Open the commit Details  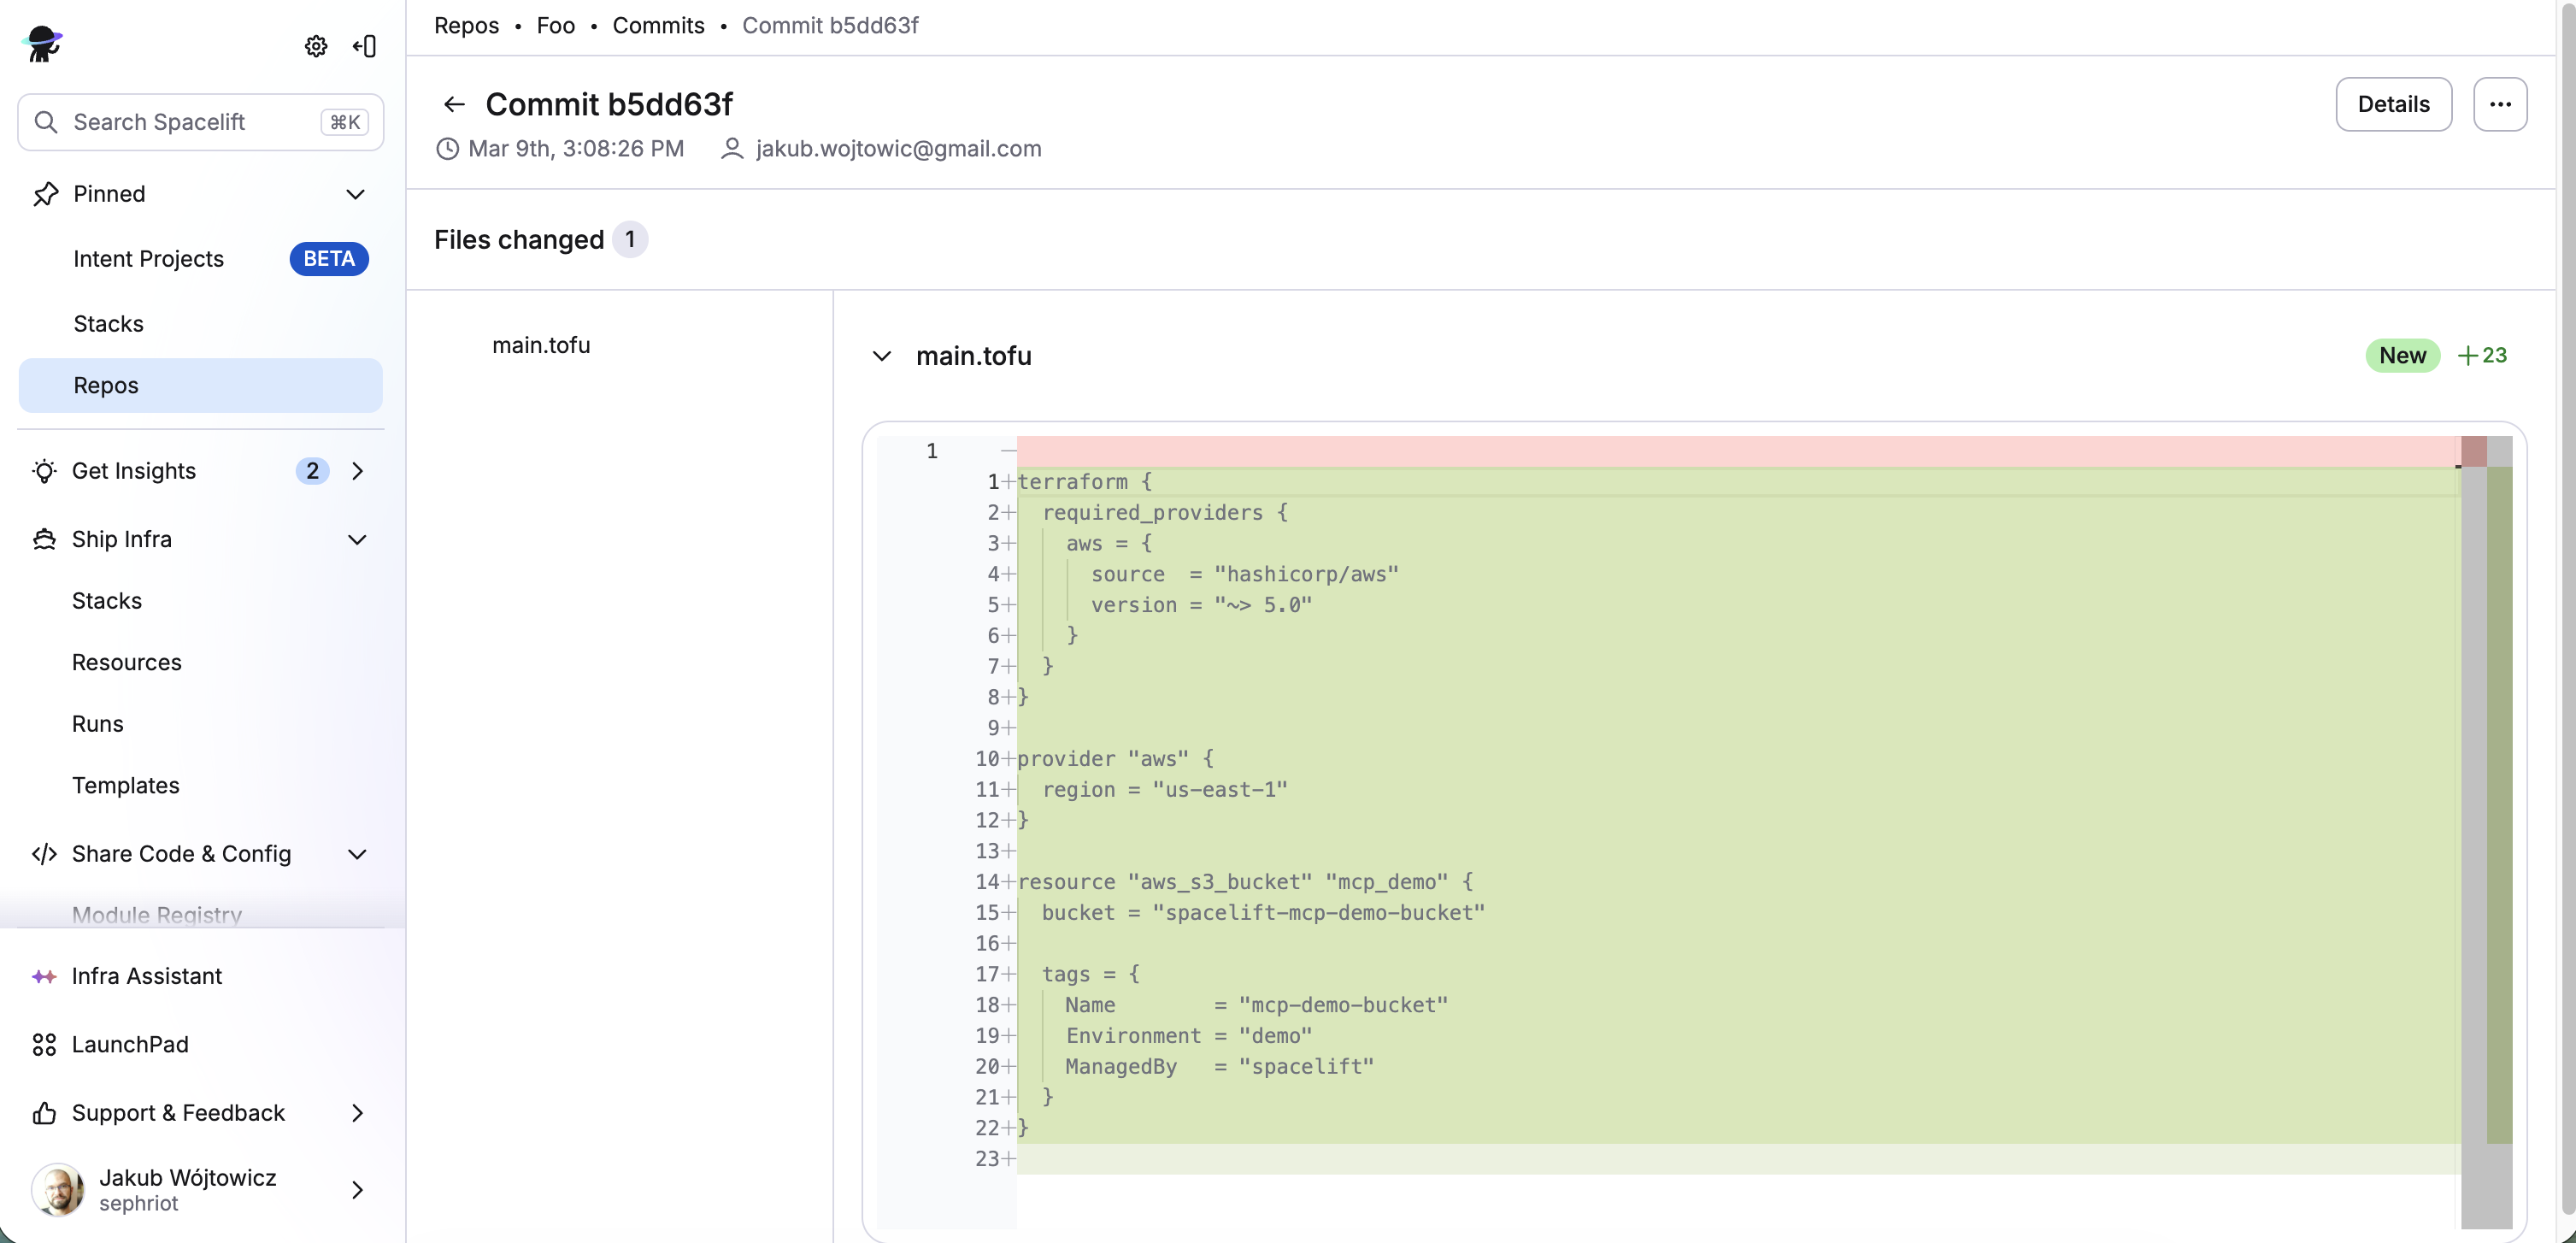(x=2393, y=104)
